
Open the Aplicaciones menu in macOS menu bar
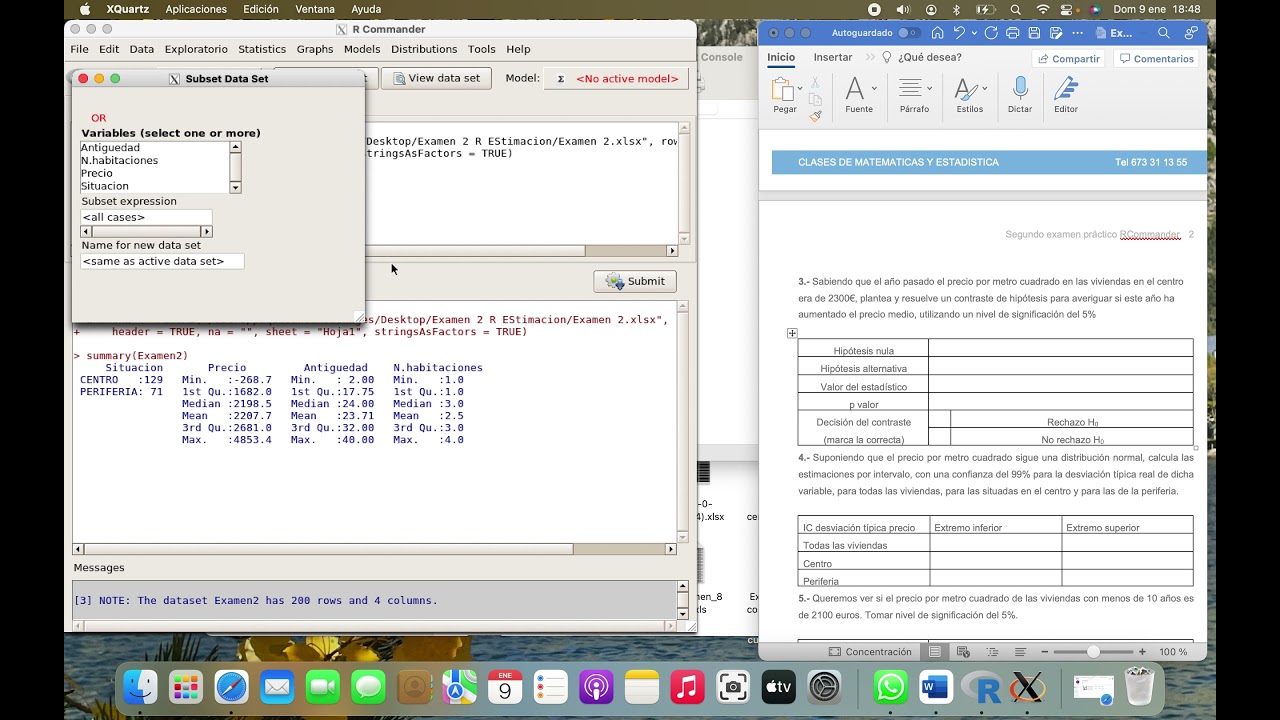pyautogui.click(x=194, y=9)
